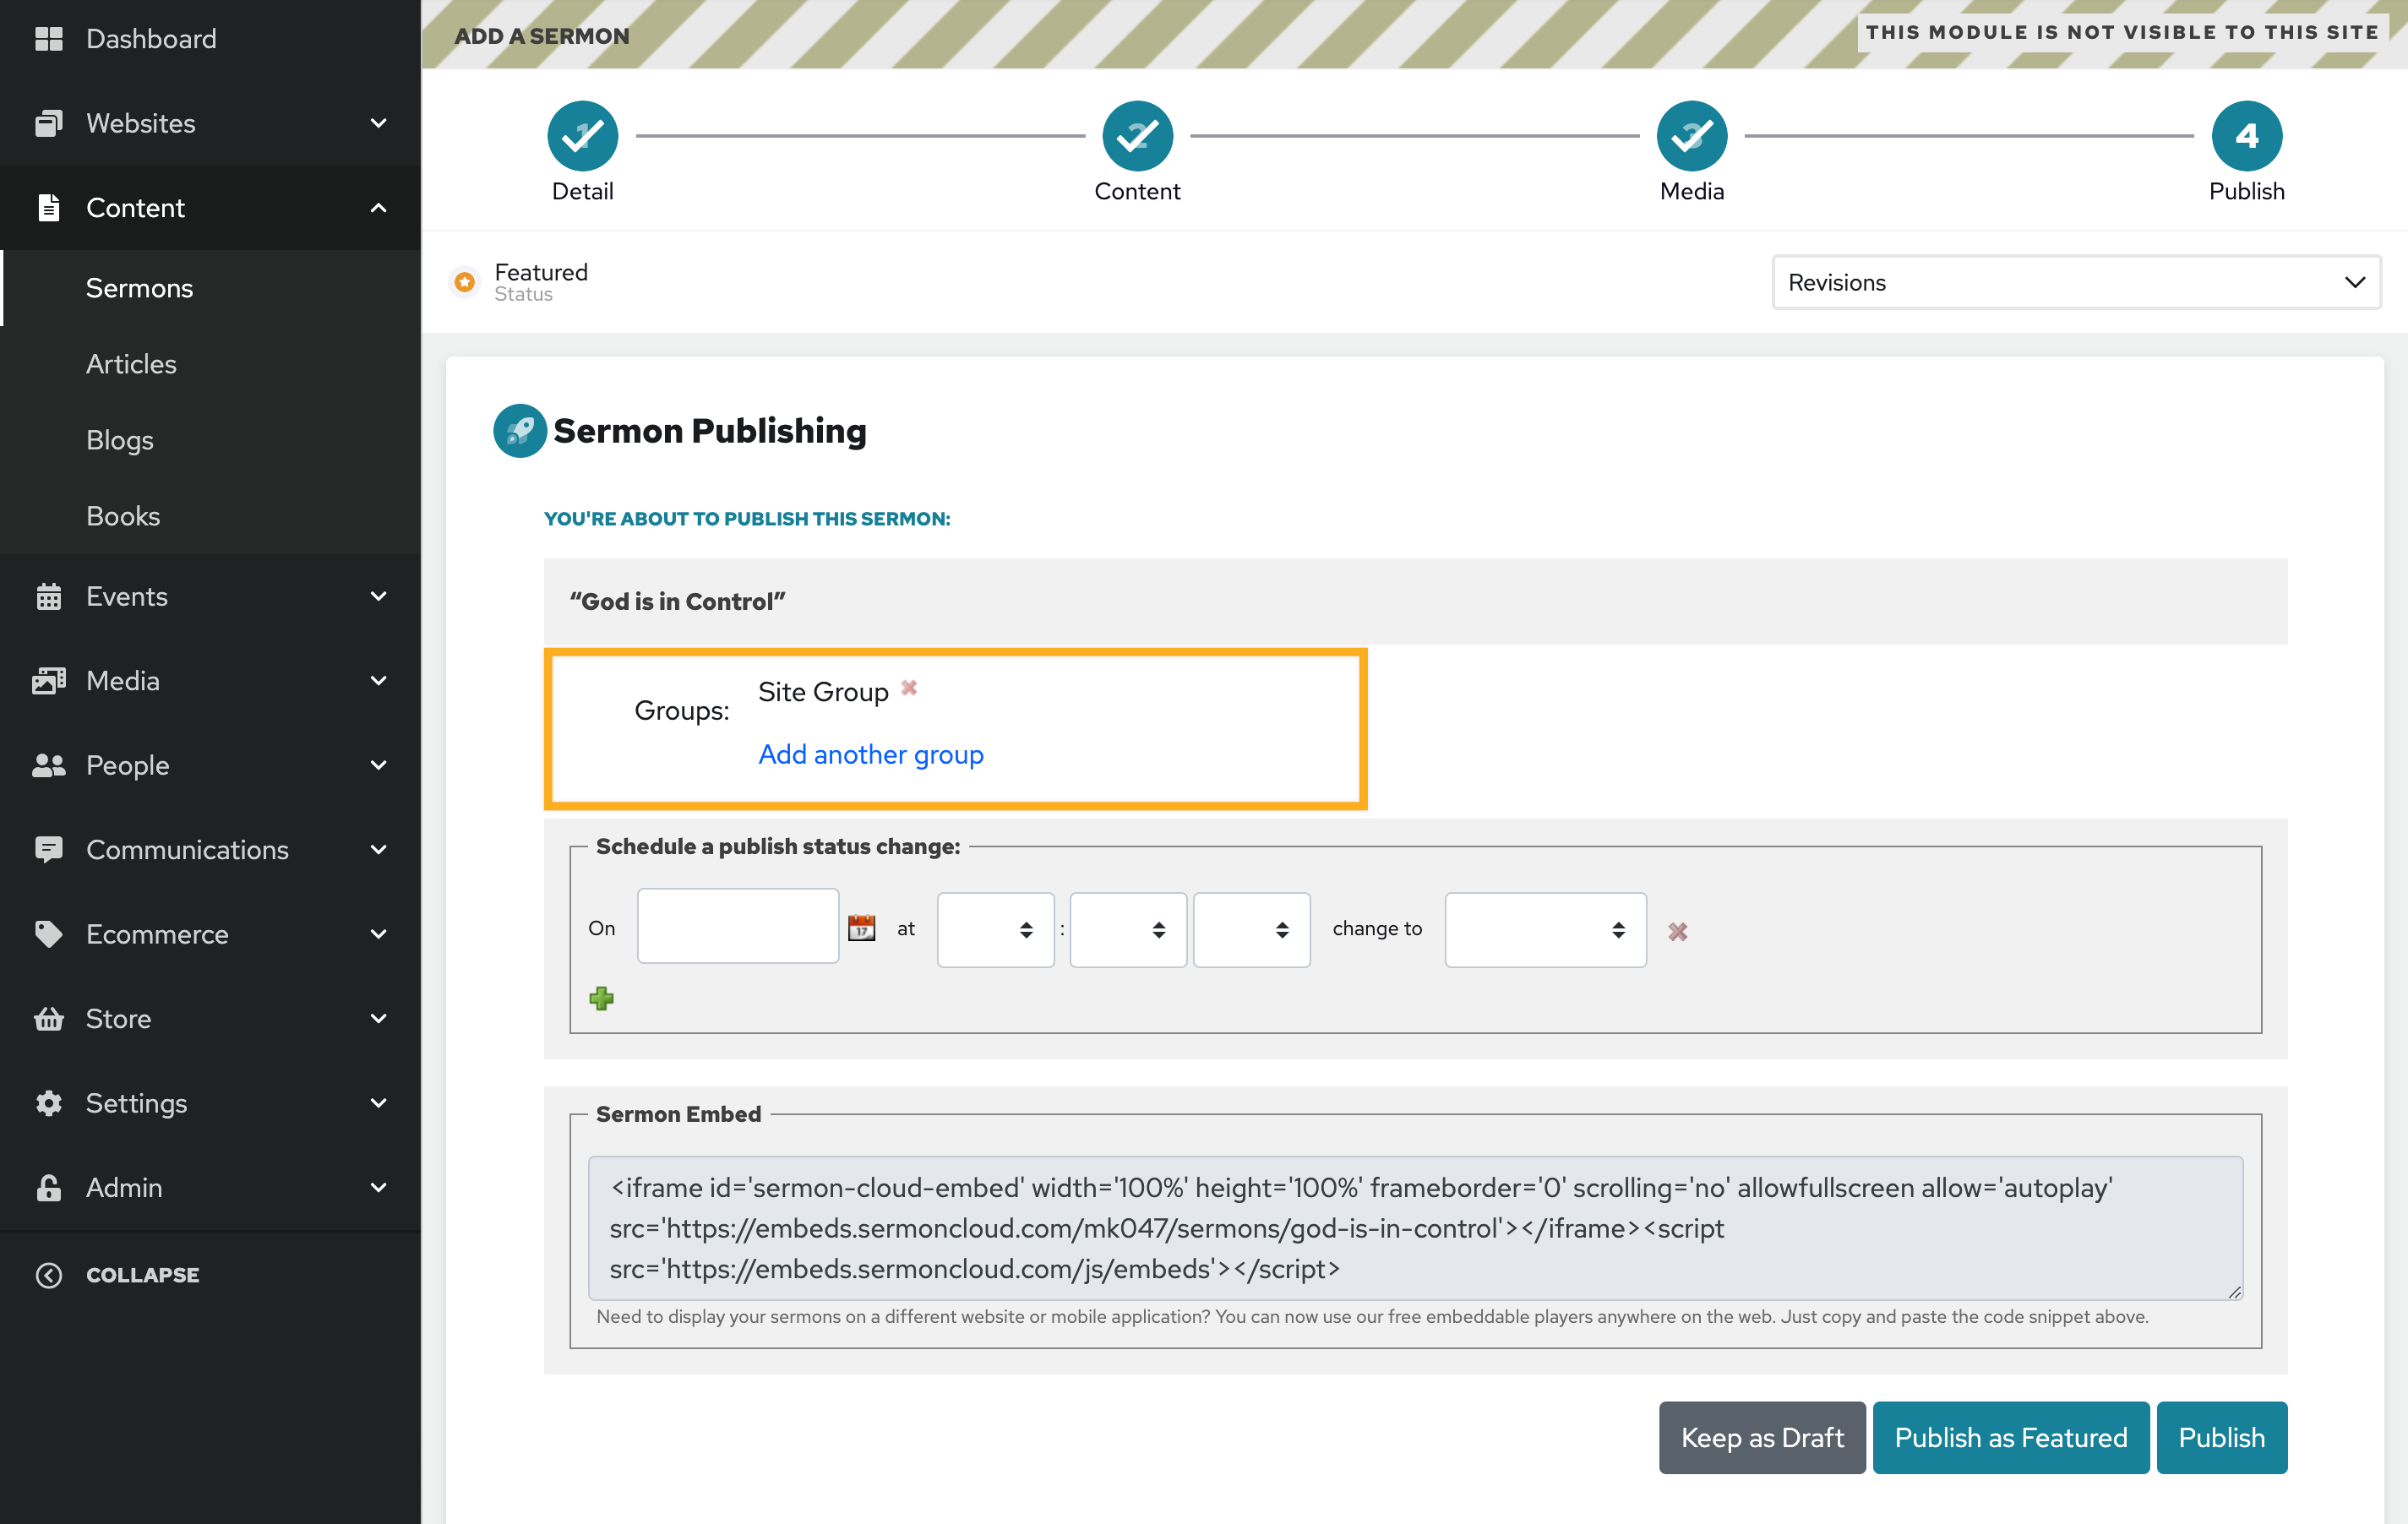Open Blogs in the sidebar

tap(120, 440)
